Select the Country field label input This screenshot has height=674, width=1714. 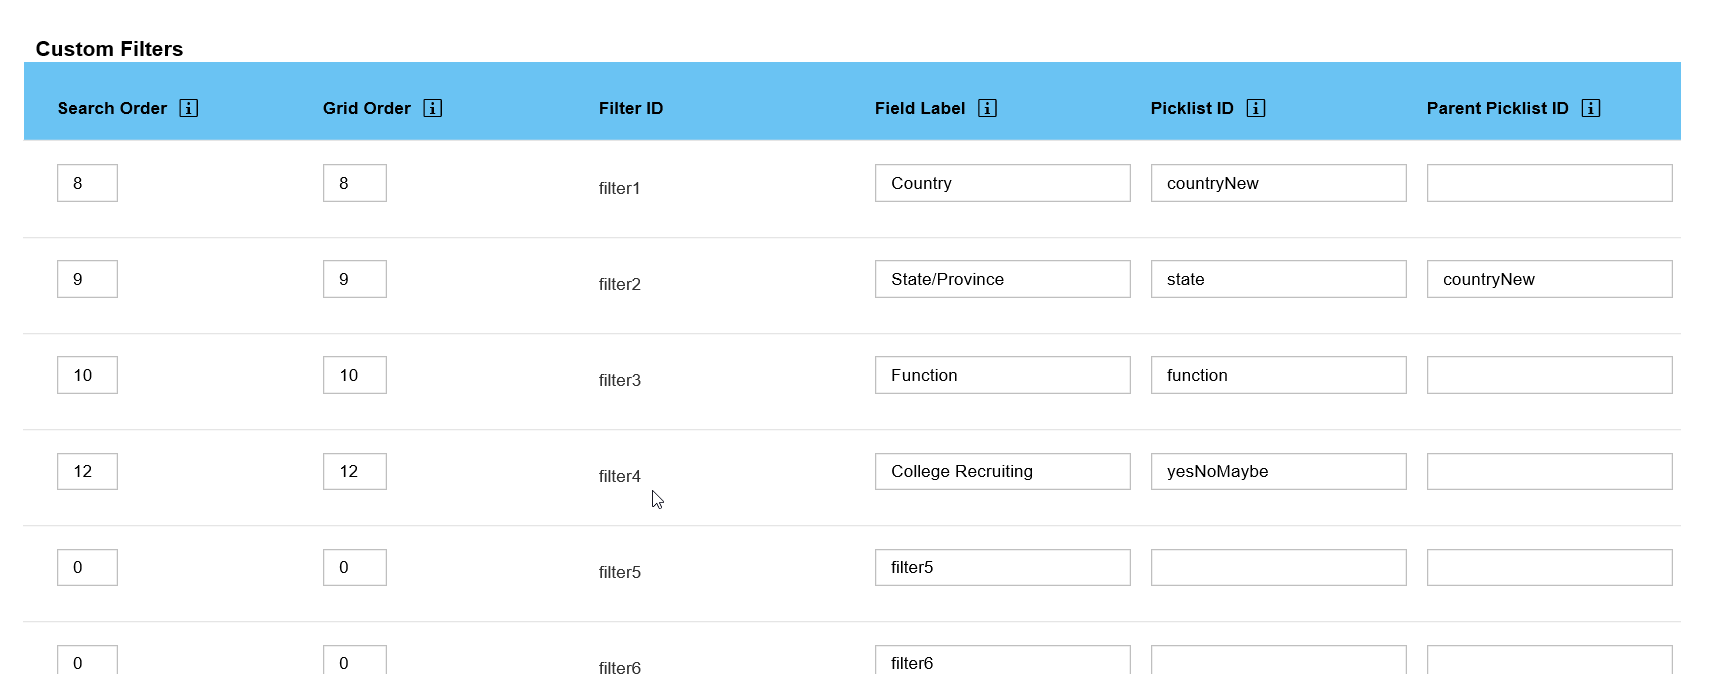(x=1002, y=183)
